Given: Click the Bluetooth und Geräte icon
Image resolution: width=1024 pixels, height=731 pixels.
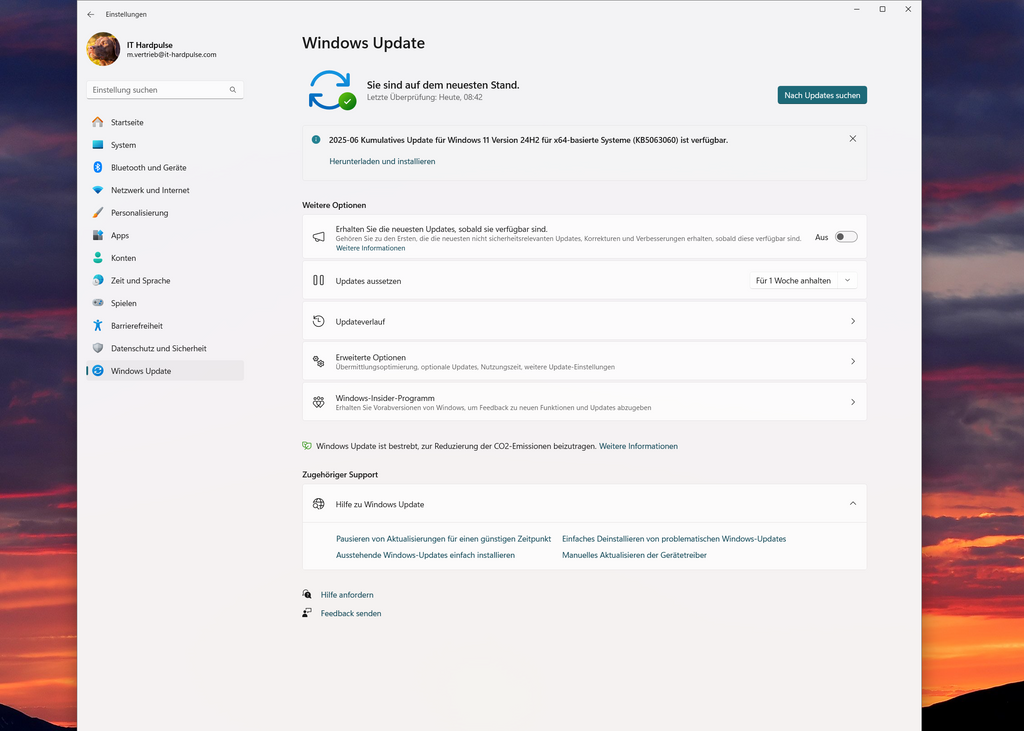Looking at the screenshot, I should pos(98,167).
